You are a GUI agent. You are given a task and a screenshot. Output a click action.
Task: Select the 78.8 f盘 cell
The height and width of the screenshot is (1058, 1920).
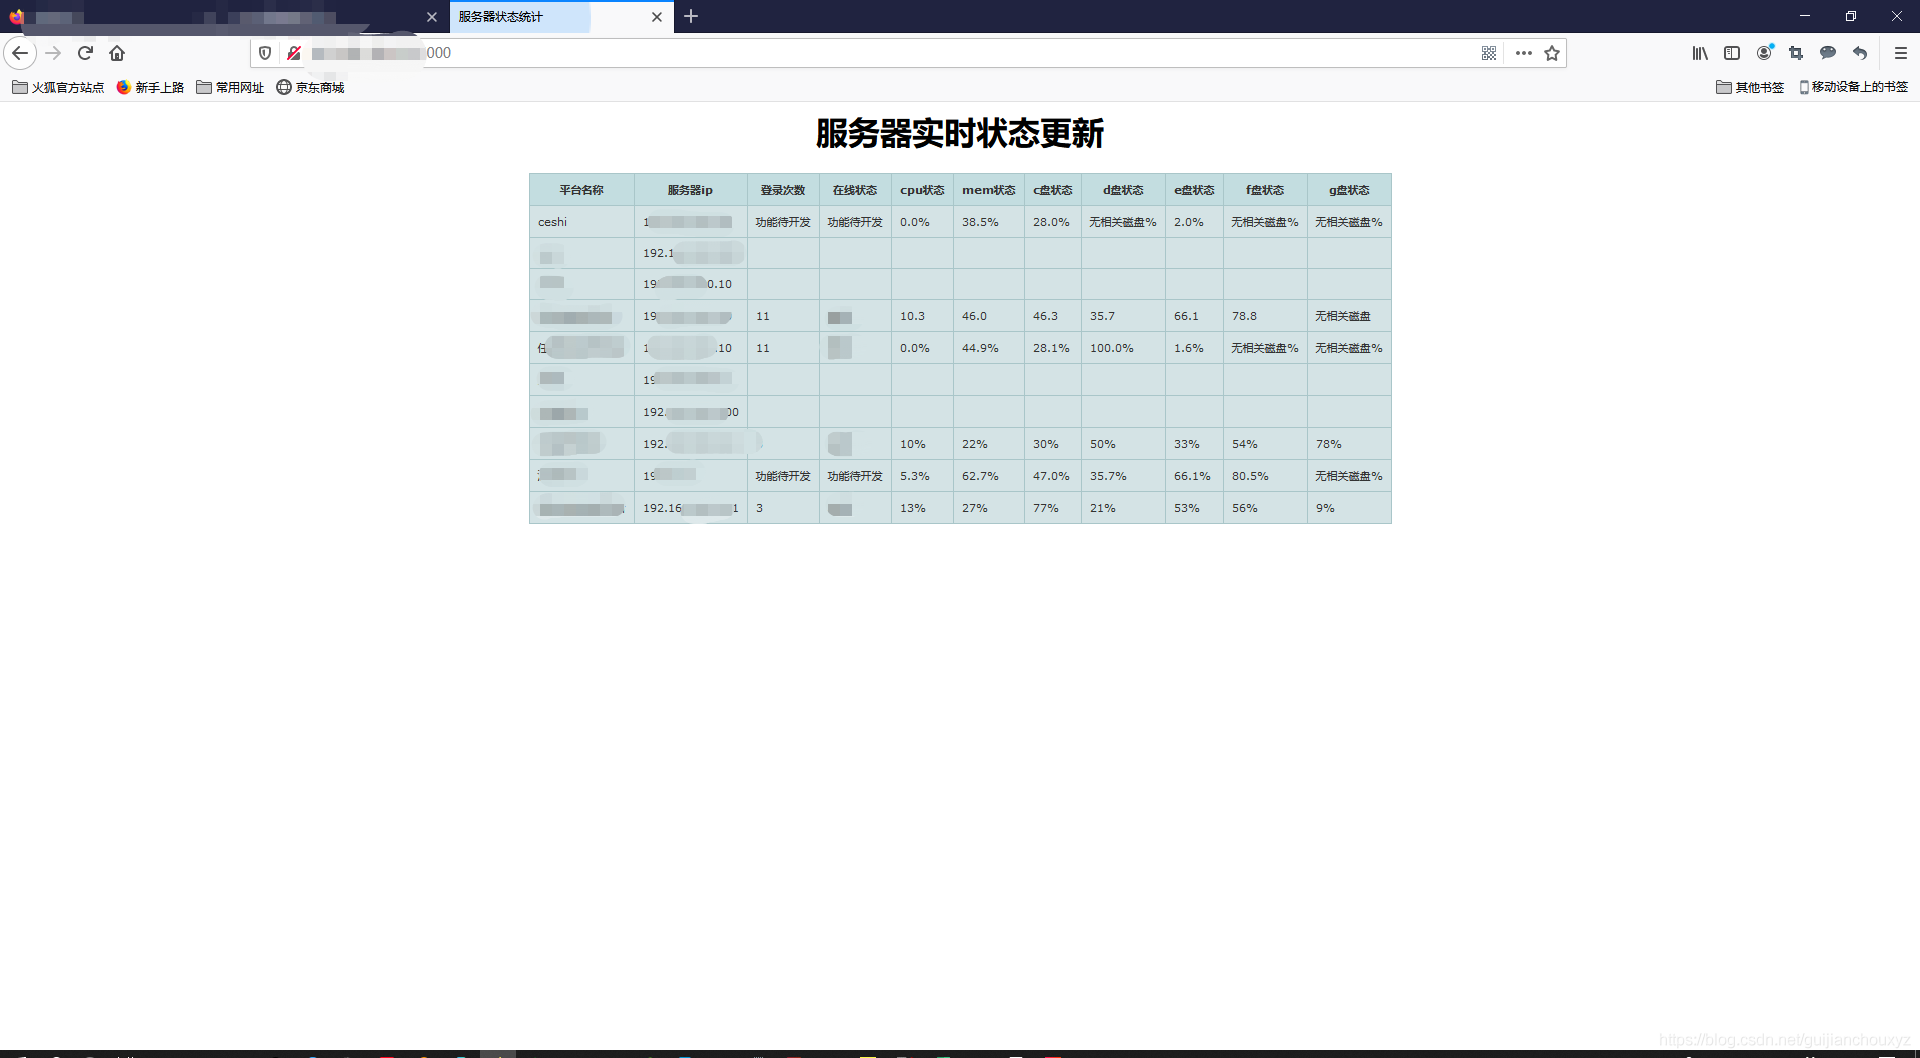tap(1265, 316)
